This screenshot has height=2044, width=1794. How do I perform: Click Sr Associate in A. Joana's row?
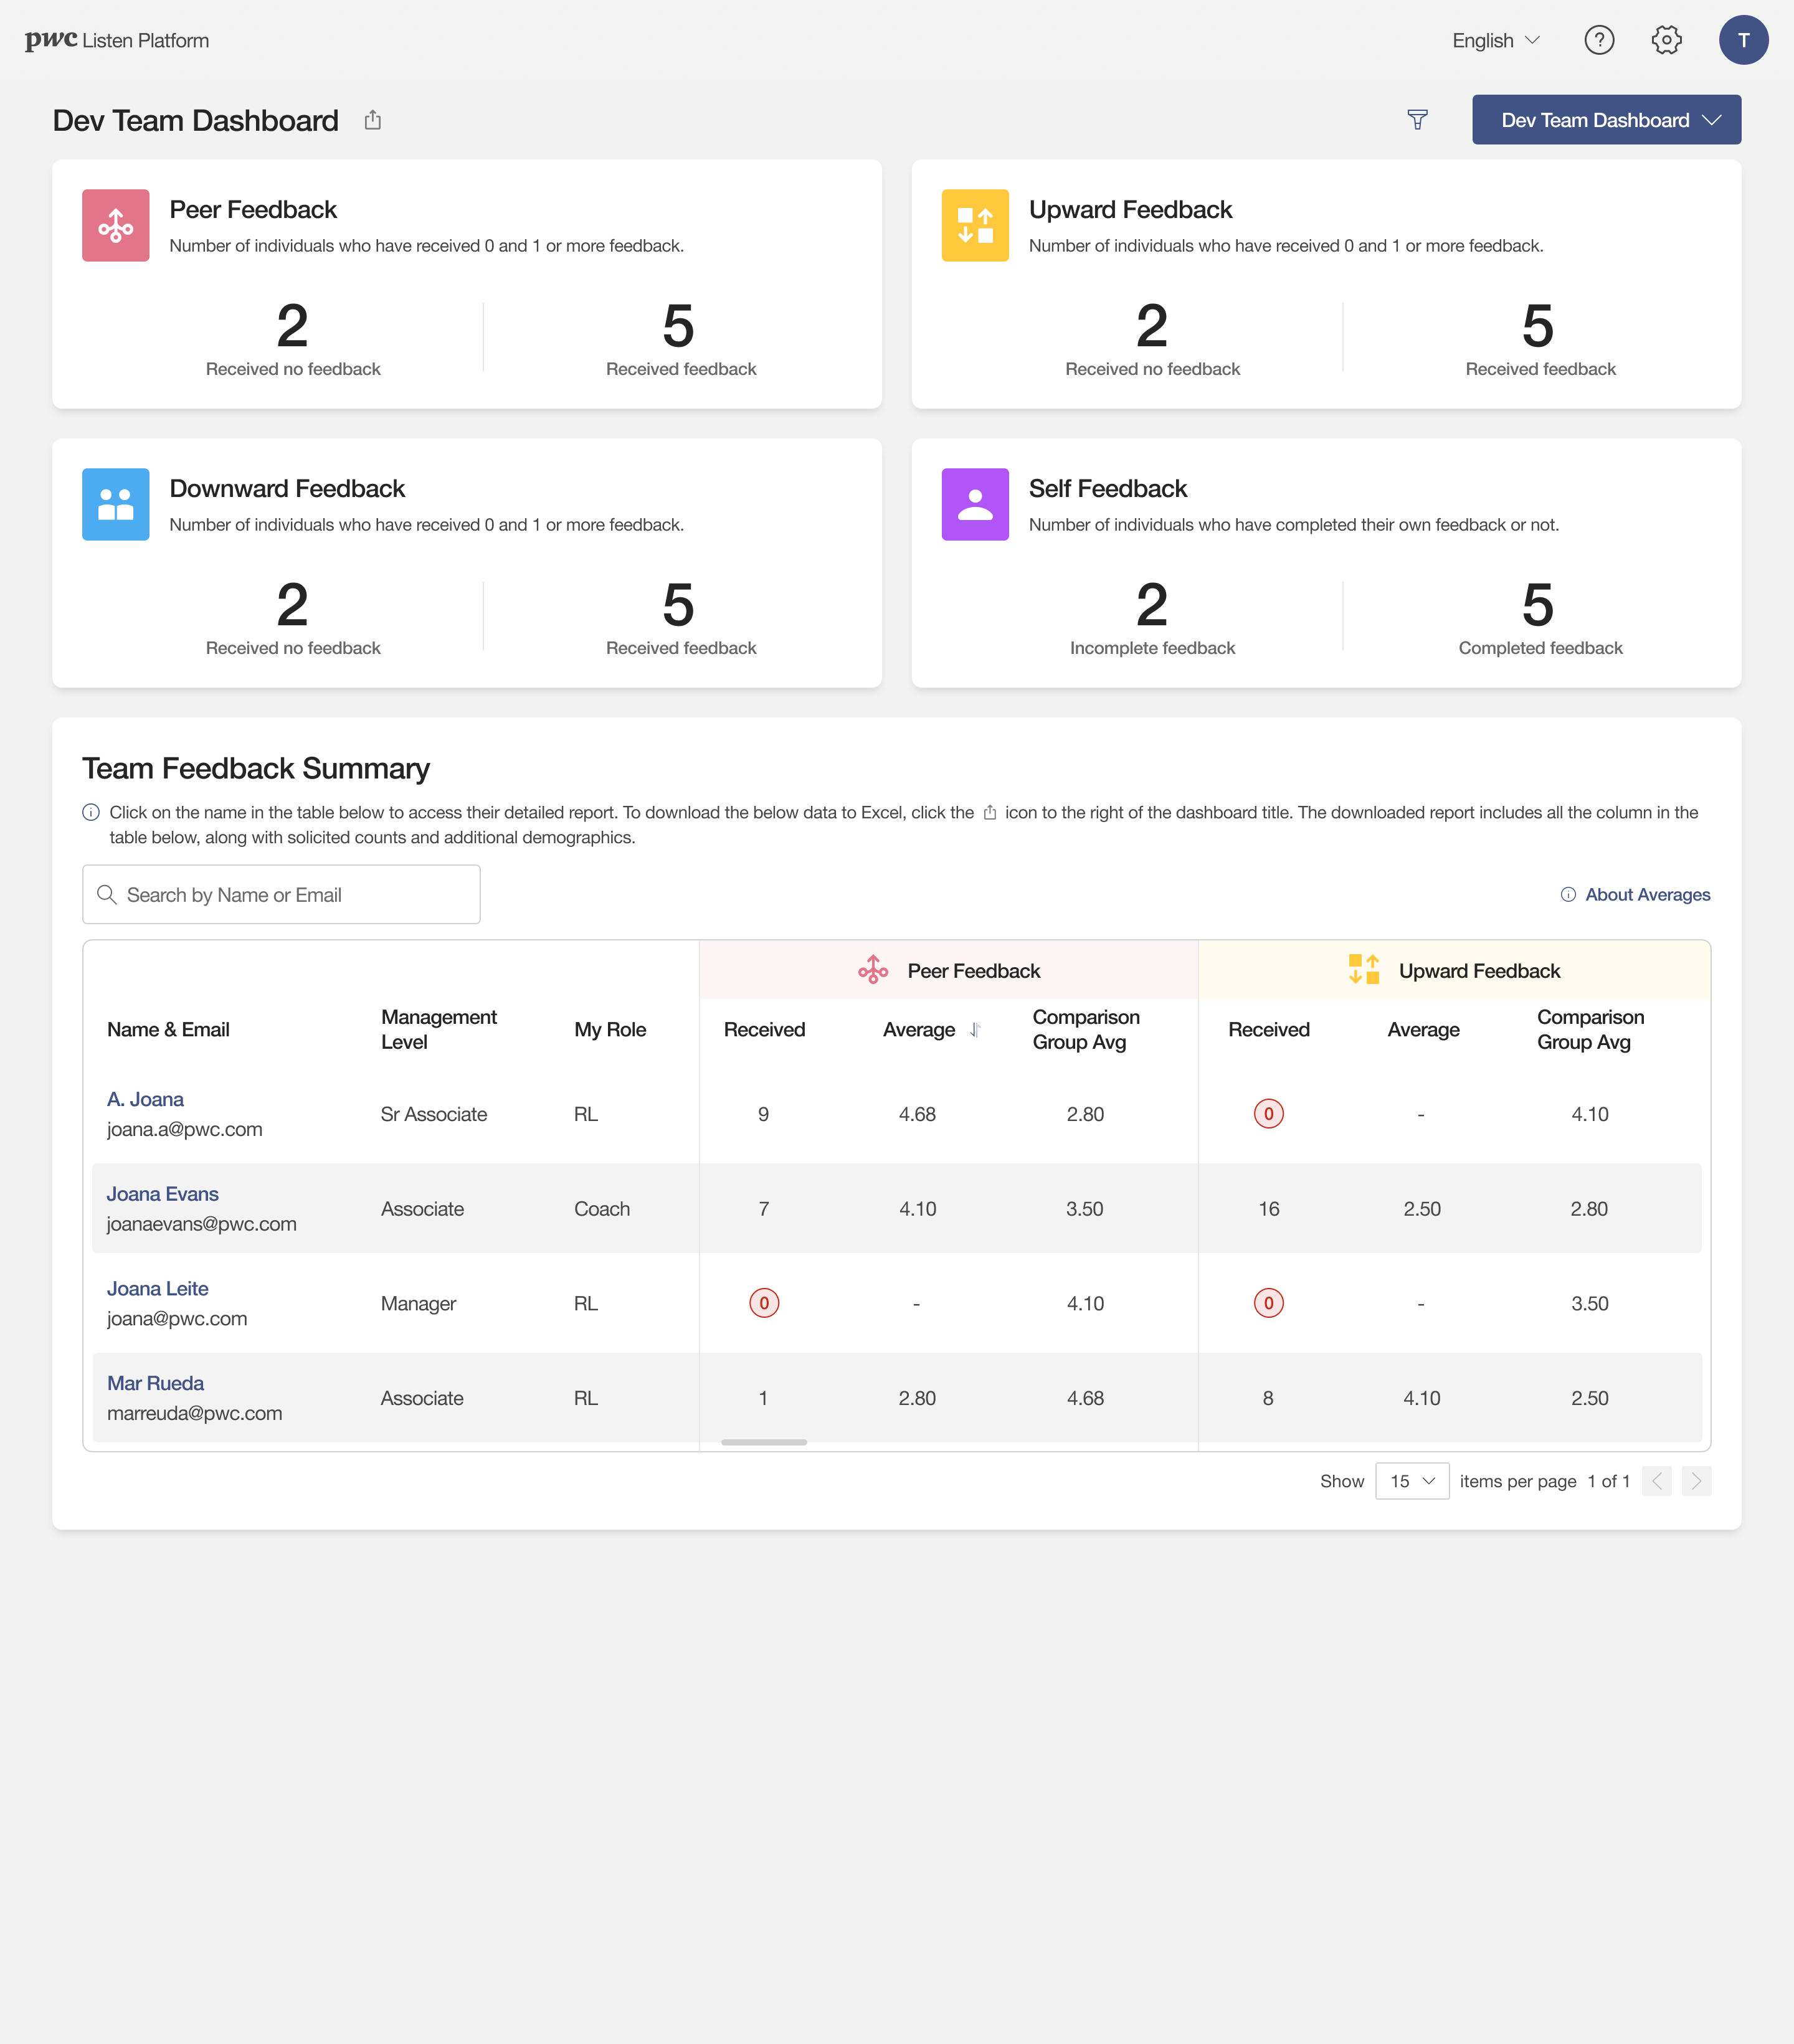[x=434, y=1114]
